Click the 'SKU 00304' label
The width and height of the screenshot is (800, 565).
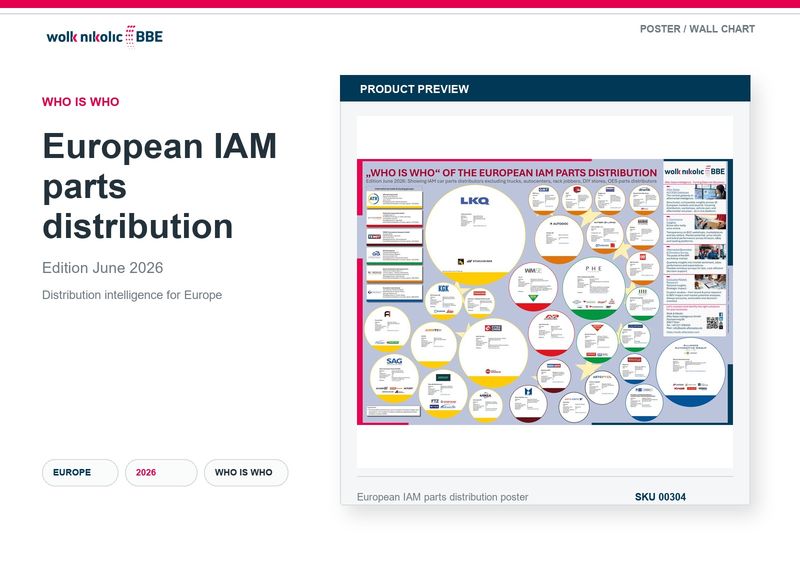pos(660,497)
